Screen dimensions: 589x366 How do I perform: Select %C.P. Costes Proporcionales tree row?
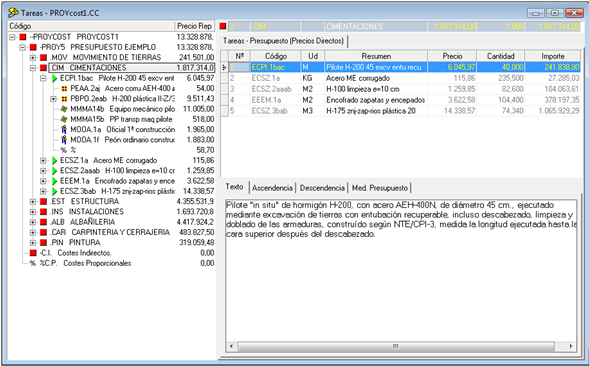pyautogui.click(x=122, y=263)
